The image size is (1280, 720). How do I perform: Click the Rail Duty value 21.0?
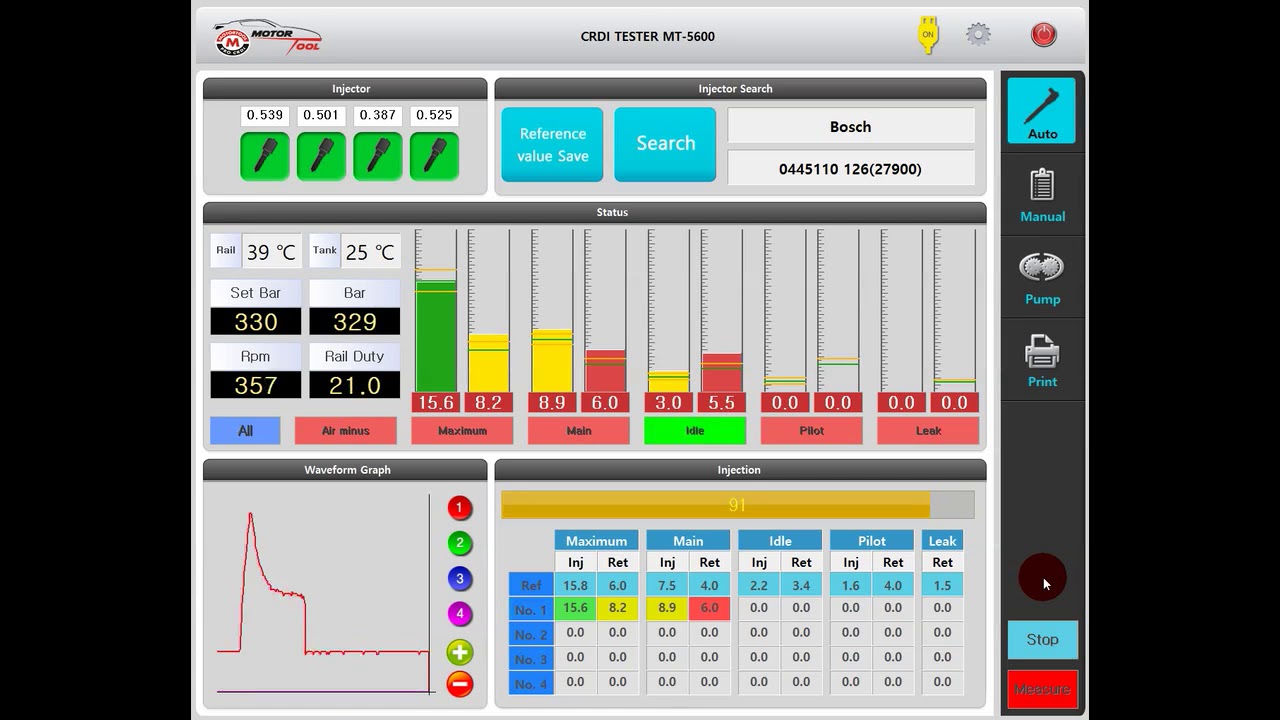(354, 385)
